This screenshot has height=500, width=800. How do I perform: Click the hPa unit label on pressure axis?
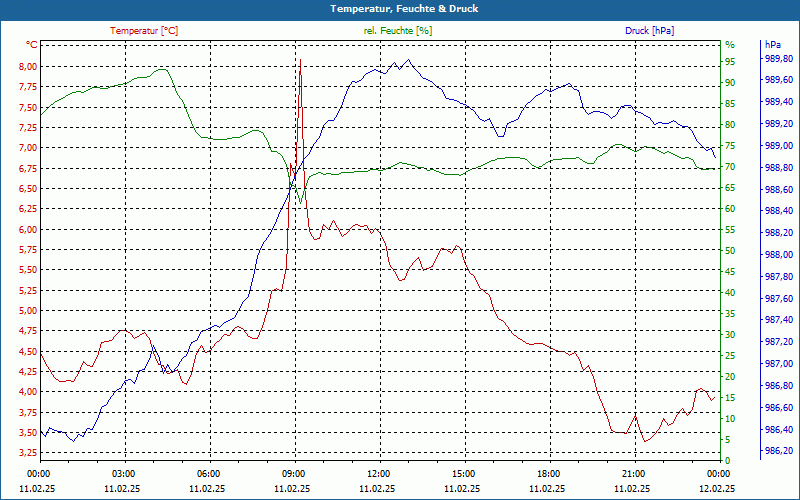773,44
